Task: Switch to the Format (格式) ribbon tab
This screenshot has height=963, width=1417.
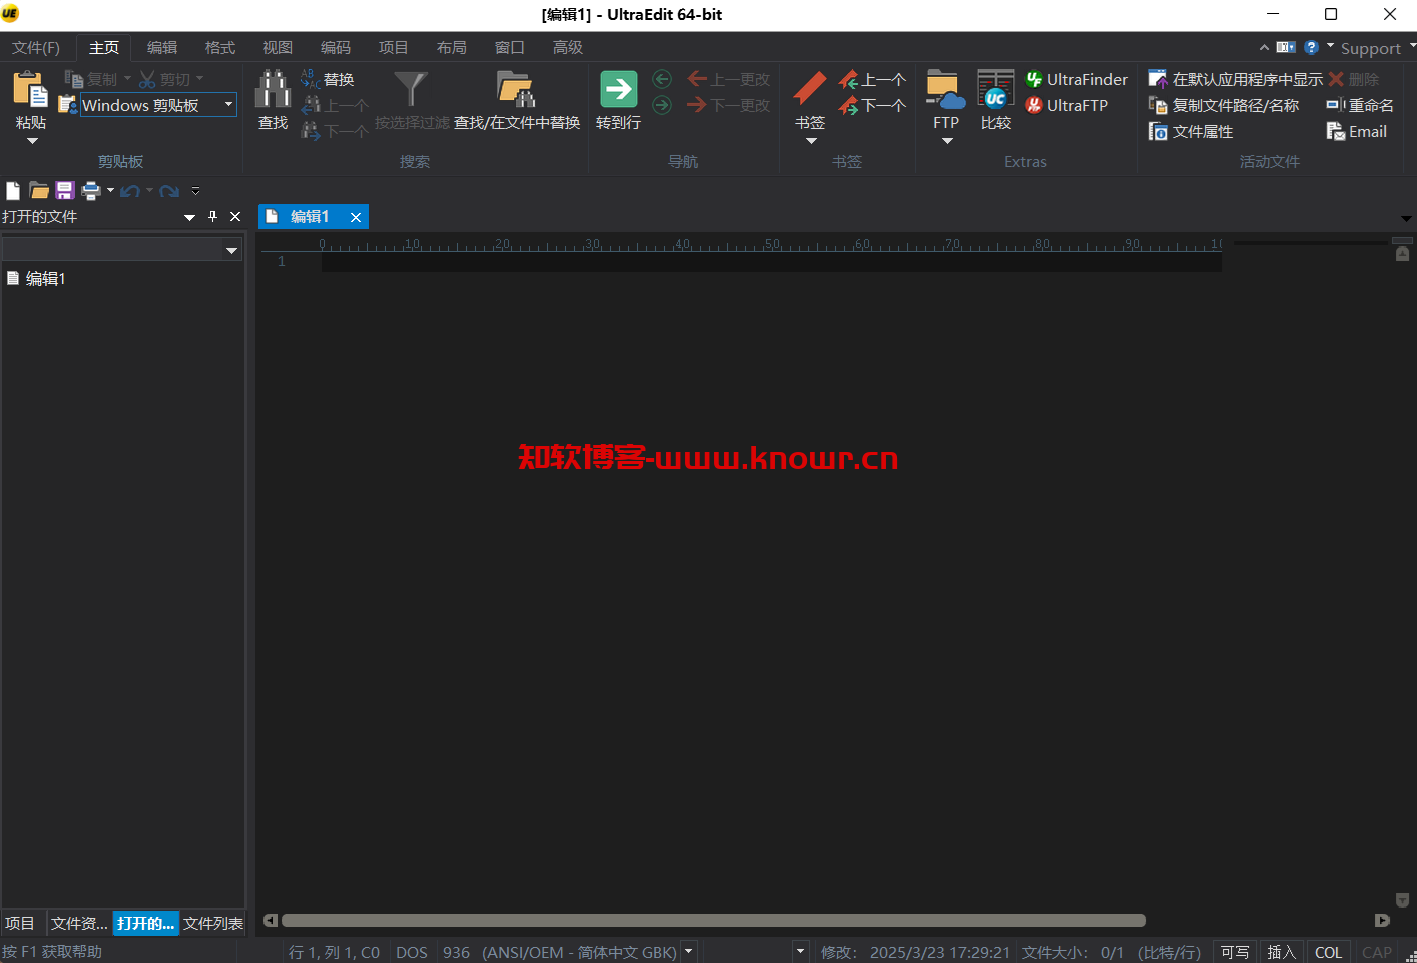Action: [x=219, y=47]
